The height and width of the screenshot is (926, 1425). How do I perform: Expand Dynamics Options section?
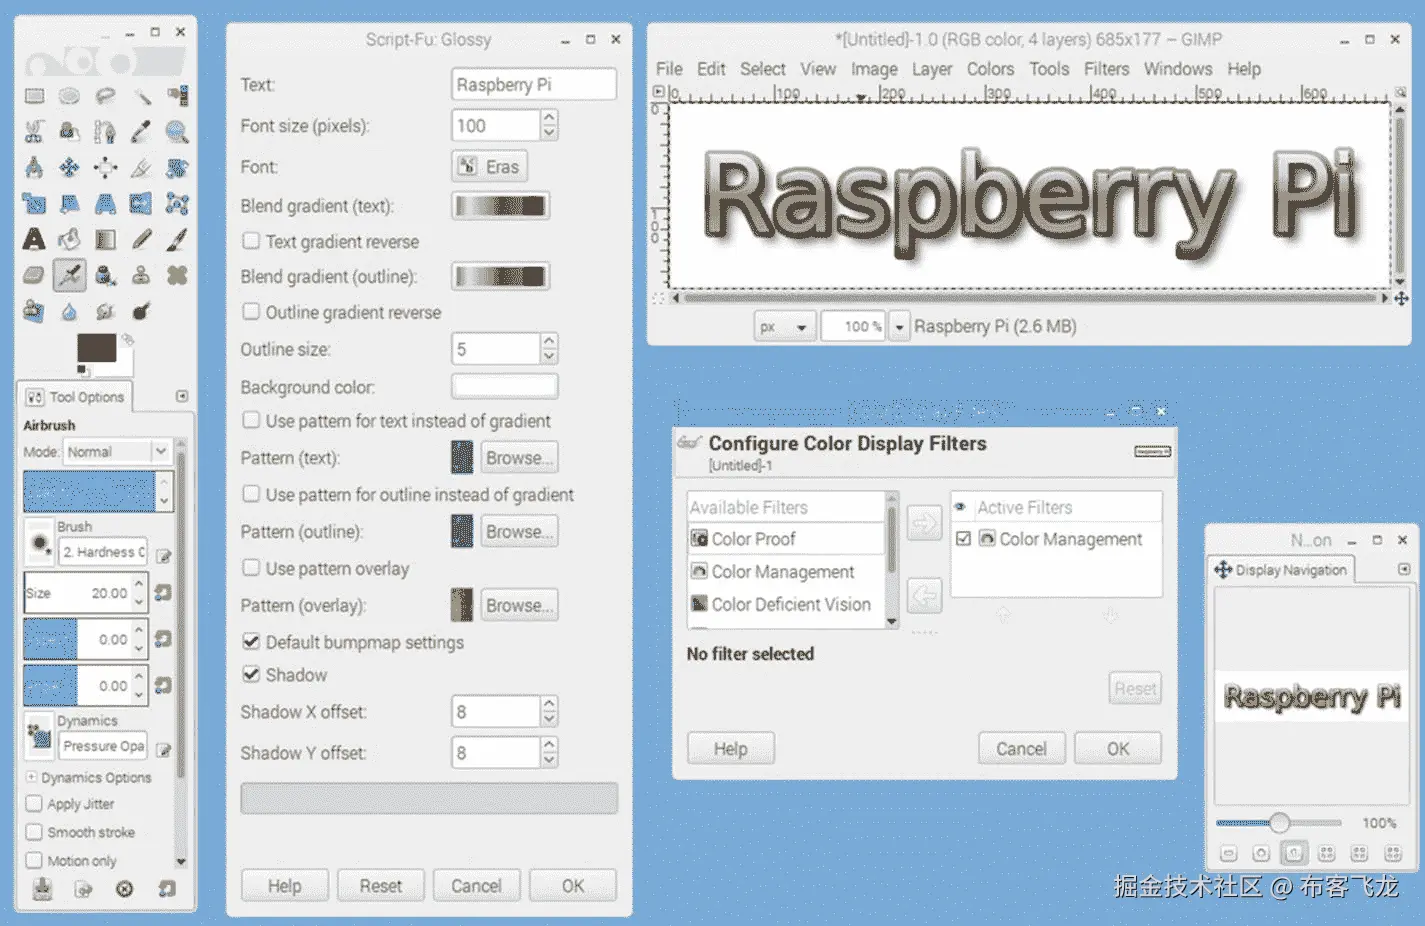coord(31,777)
